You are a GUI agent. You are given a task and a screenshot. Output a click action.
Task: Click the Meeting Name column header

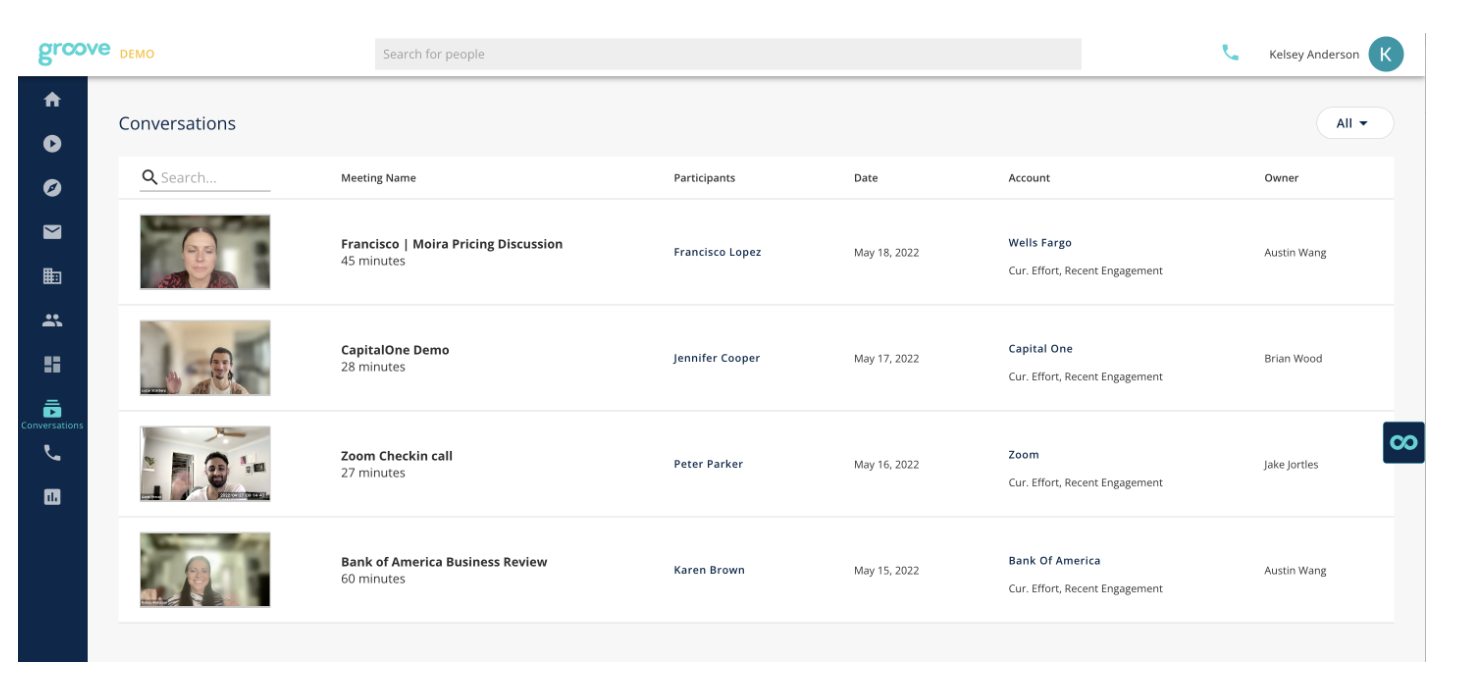(378, 178)
